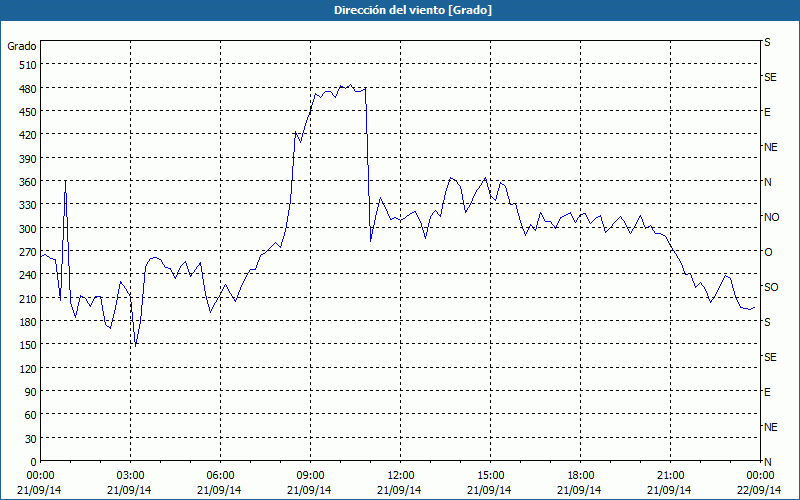Click compass label 'S' at the chart's top right
The width and height of the screenshot is (800, 500).
coord(767,42)
